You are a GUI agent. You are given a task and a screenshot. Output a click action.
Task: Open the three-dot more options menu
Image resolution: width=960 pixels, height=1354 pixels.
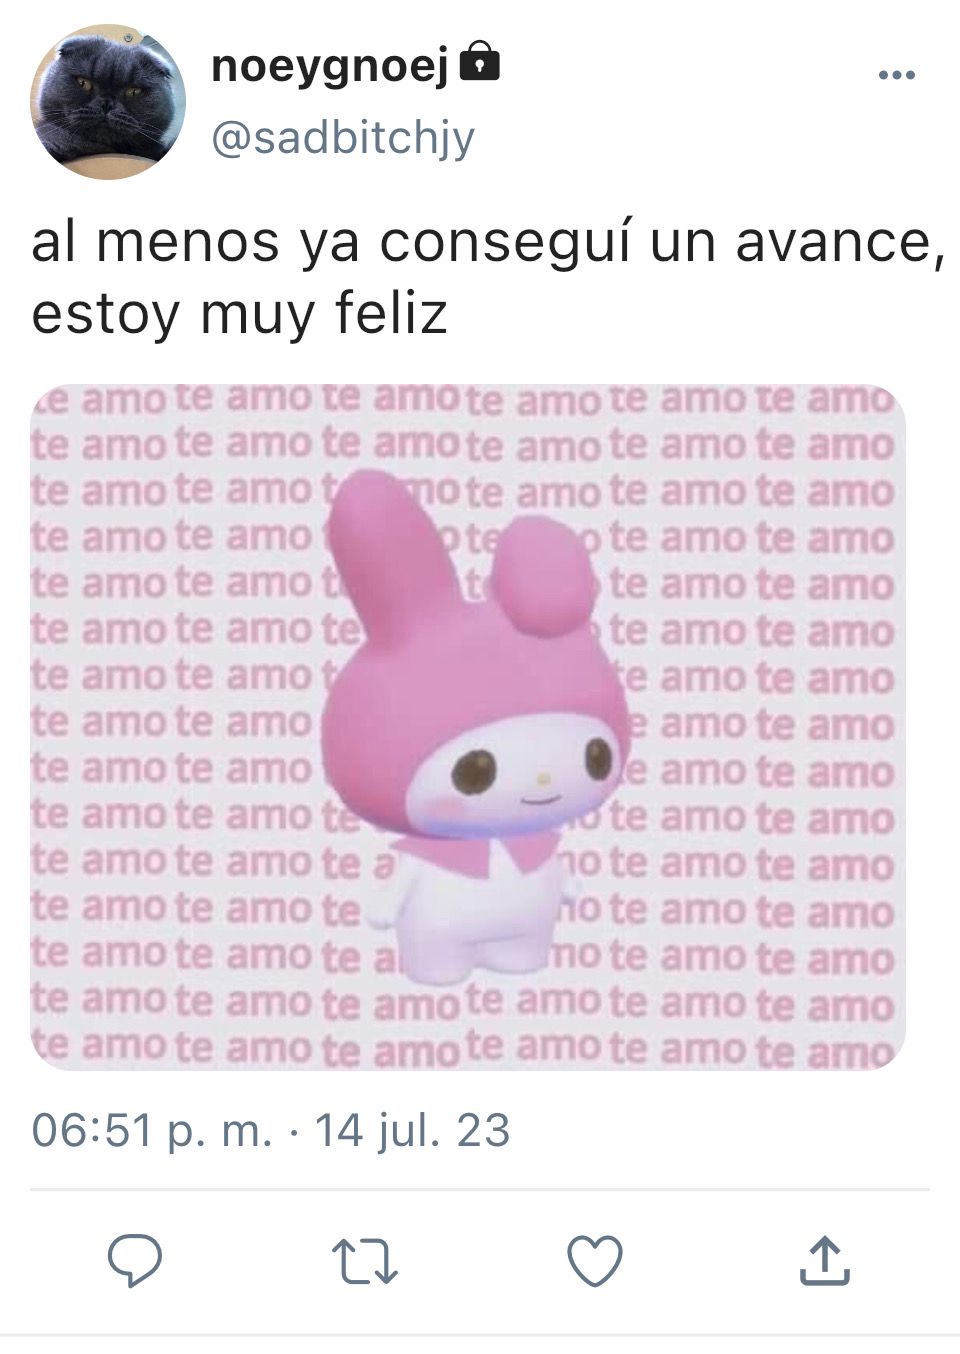click(x=896, y=75)
